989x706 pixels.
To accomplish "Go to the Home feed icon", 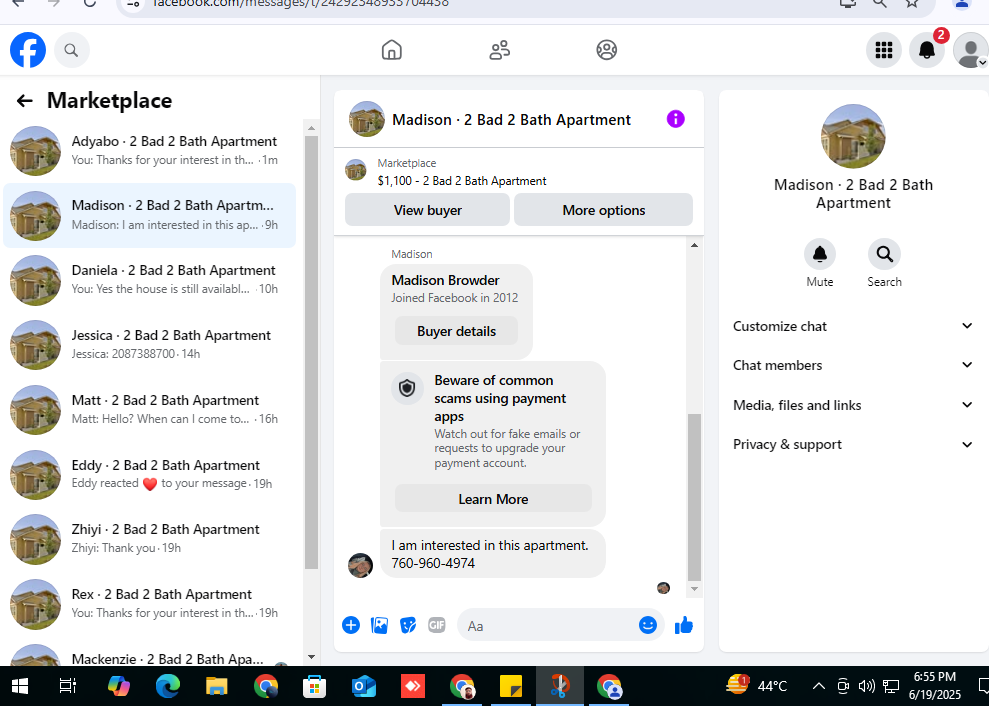I will tap(392, 50).
